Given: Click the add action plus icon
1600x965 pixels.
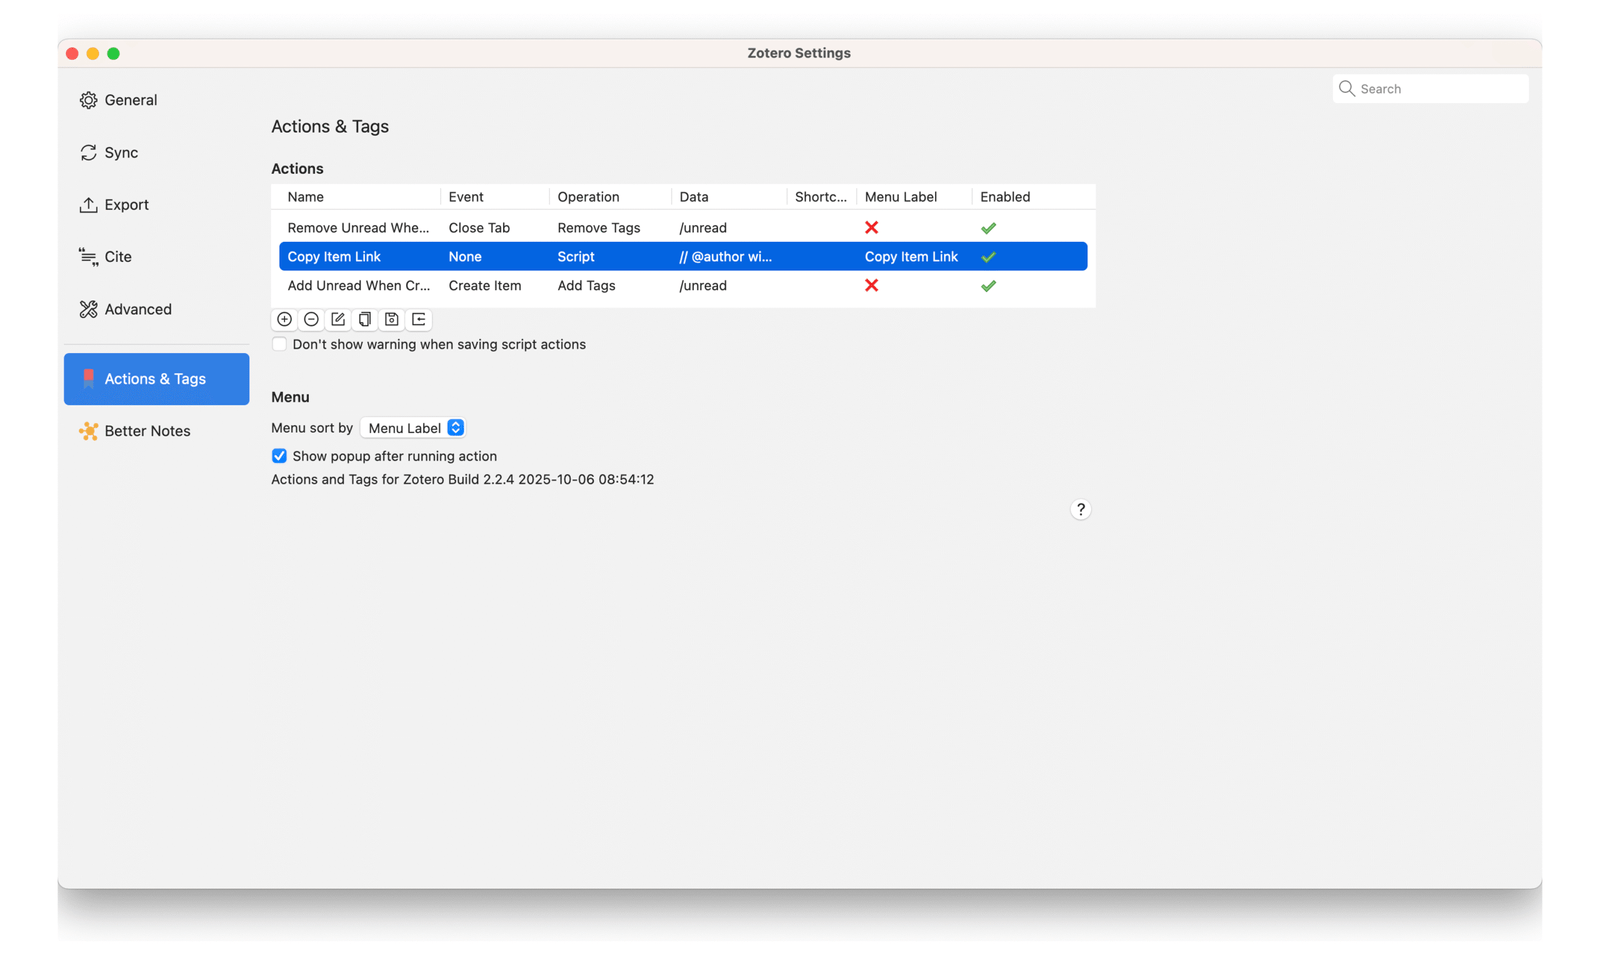Looking at the screenshot, I should coord(284,319).
